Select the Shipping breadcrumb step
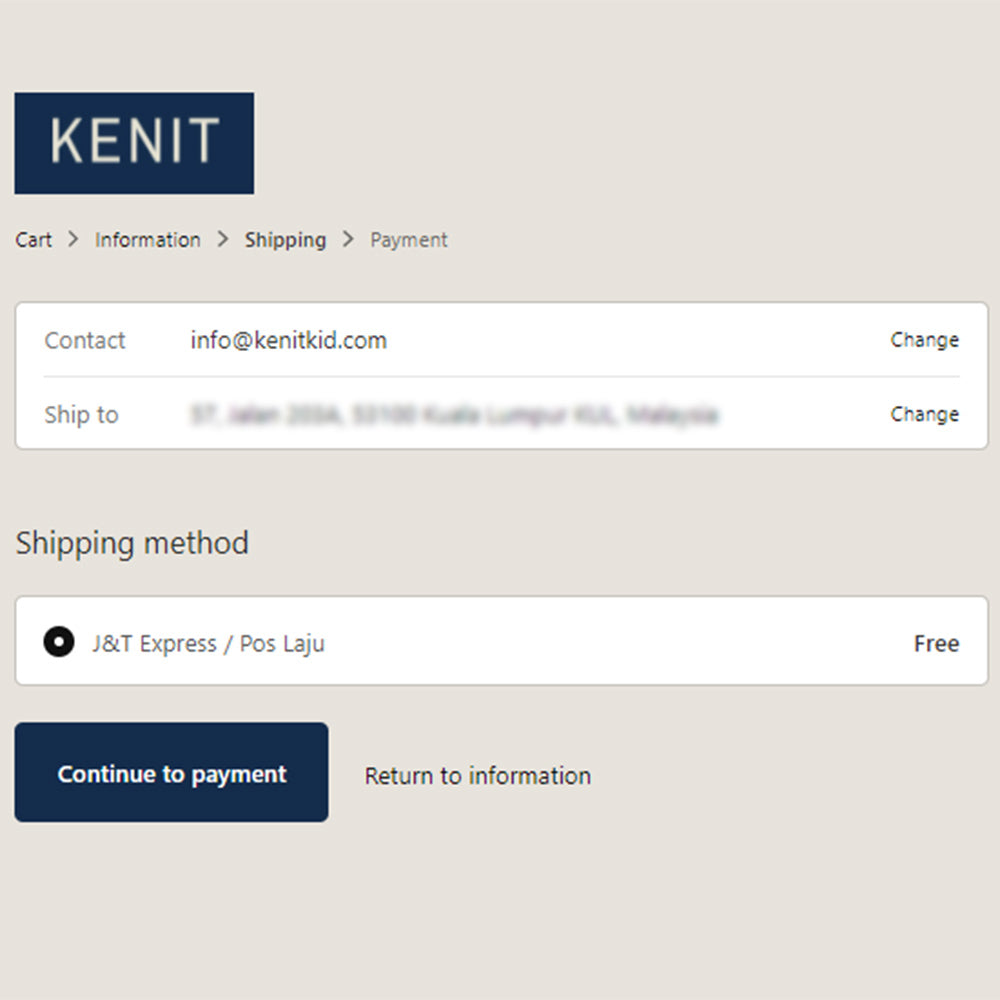This screenshot has width=1000, height=1000. [x=285, y=240]
